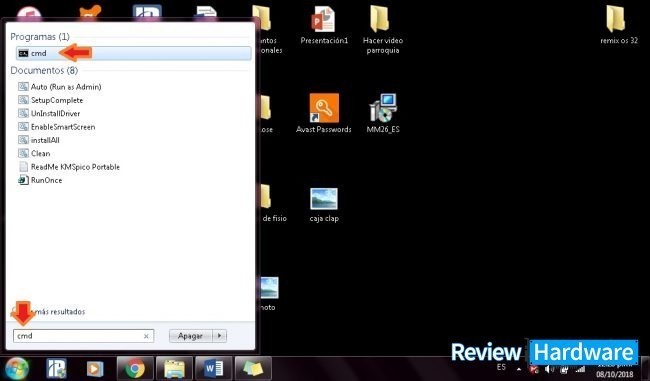Click the ES language indicator
Viewport: 650px width, 381px height.
(x=501, y=367)
